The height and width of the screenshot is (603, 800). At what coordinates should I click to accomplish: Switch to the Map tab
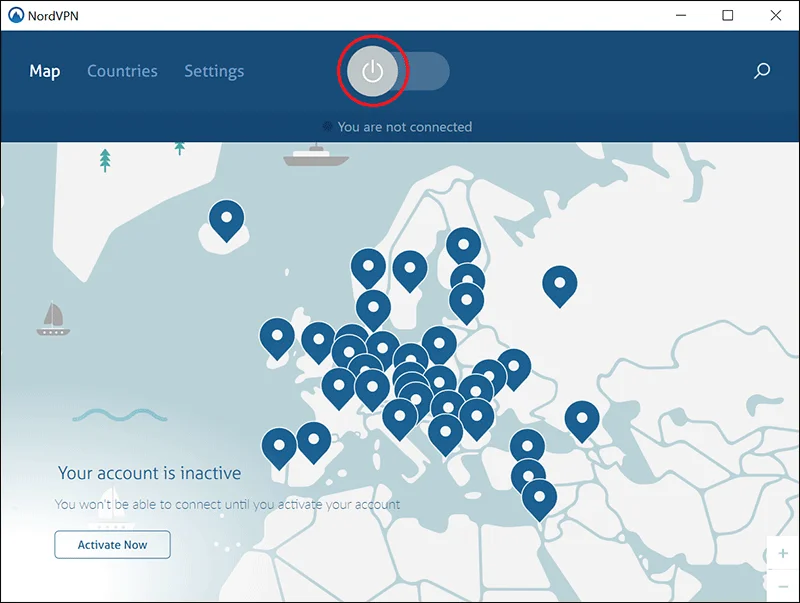(45, 71)
